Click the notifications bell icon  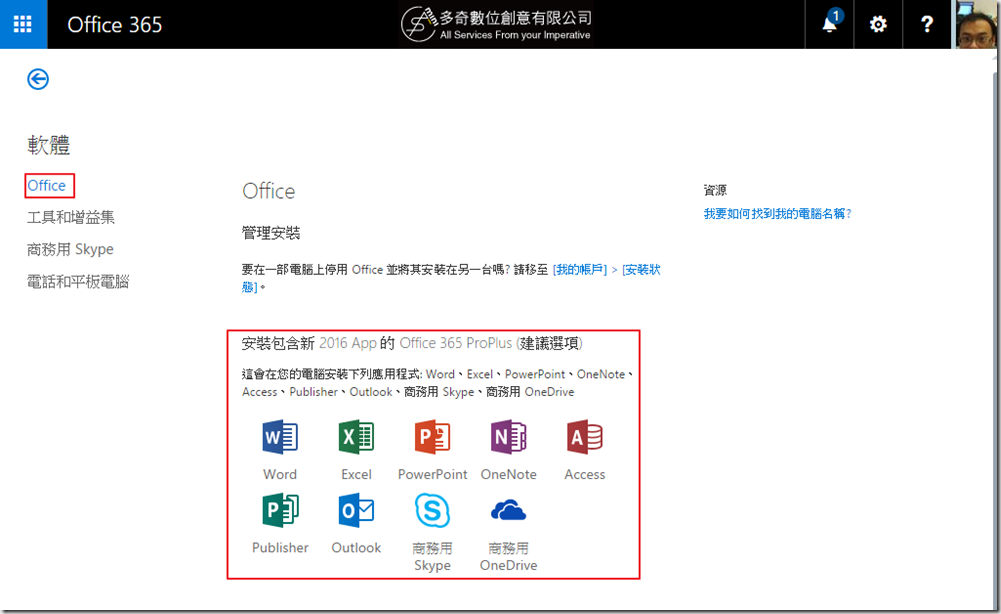pyautogui.click(x=830, y=24)
